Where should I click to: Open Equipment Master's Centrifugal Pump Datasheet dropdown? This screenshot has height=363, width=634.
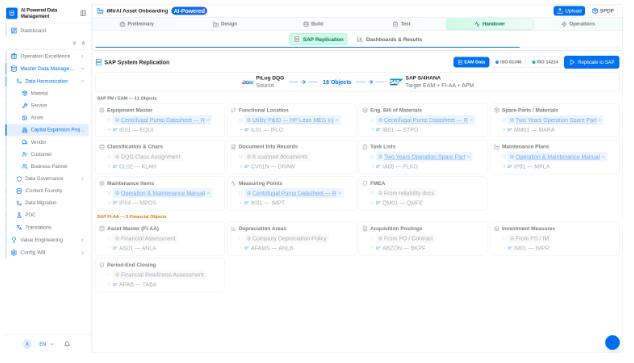click(x=163, y=120)
